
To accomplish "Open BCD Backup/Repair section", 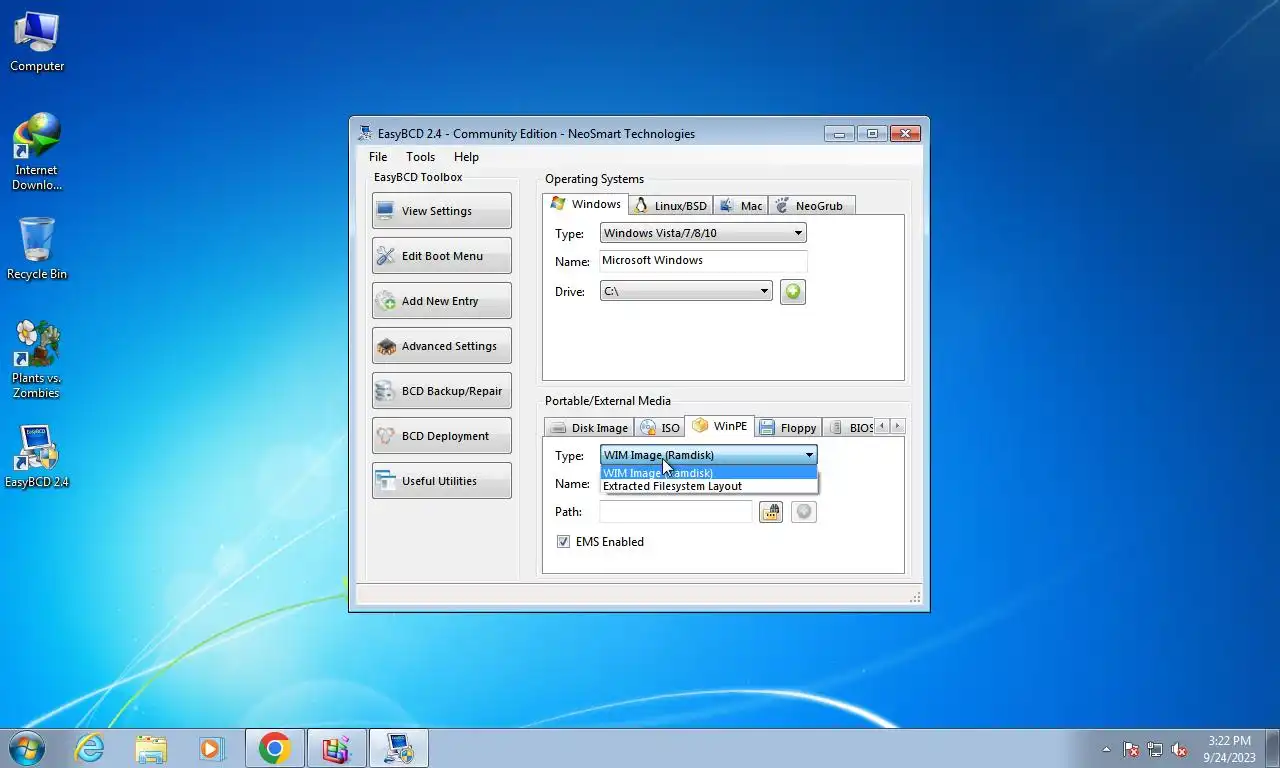I will pos(441,391).
